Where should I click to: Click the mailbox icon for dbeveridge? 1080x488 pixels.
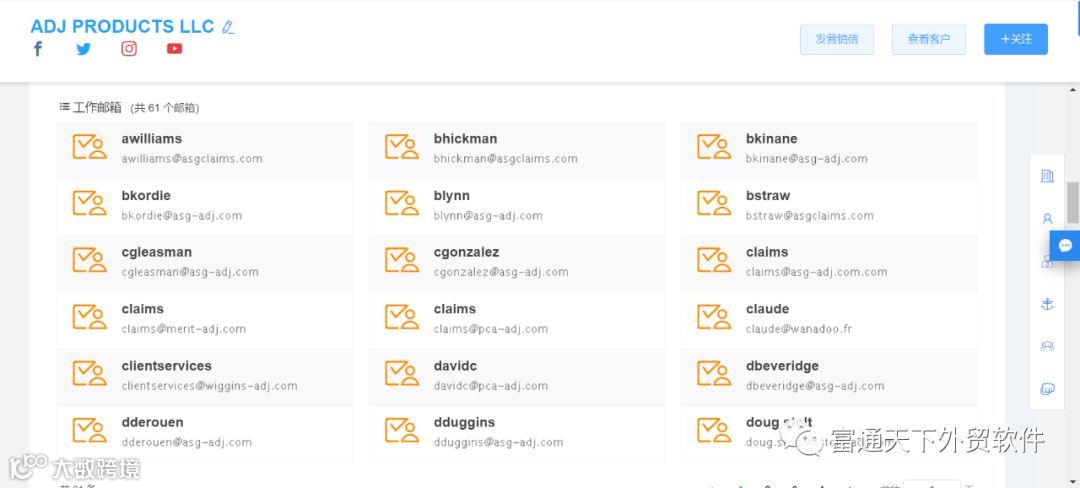[x=714, y=374]
